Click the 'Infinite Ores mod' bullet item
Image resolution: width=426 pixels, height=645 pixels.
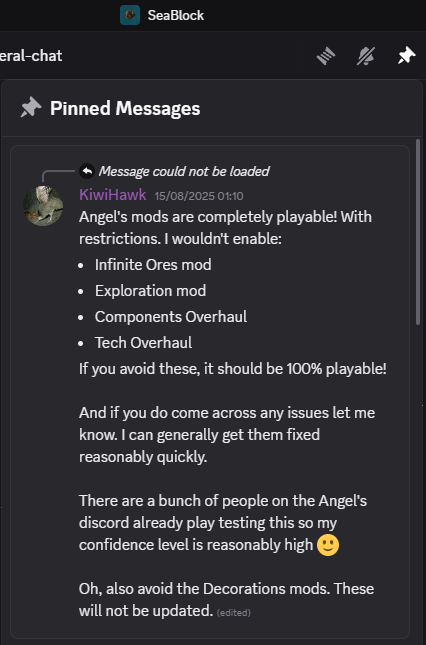pyautogui.click(x=153, y=264)
